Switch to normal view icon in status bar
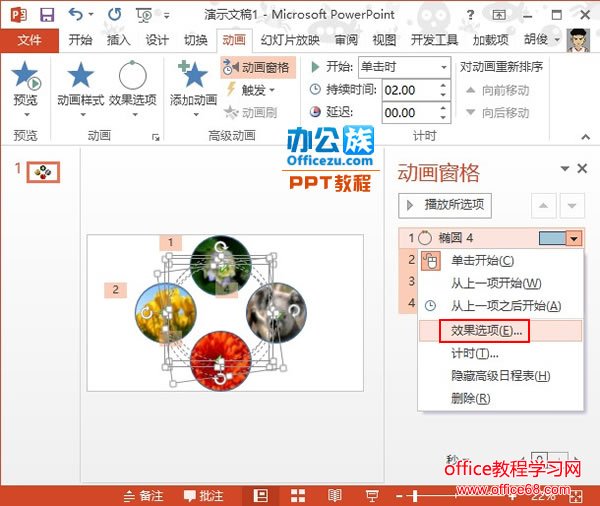 pos(261,496)
